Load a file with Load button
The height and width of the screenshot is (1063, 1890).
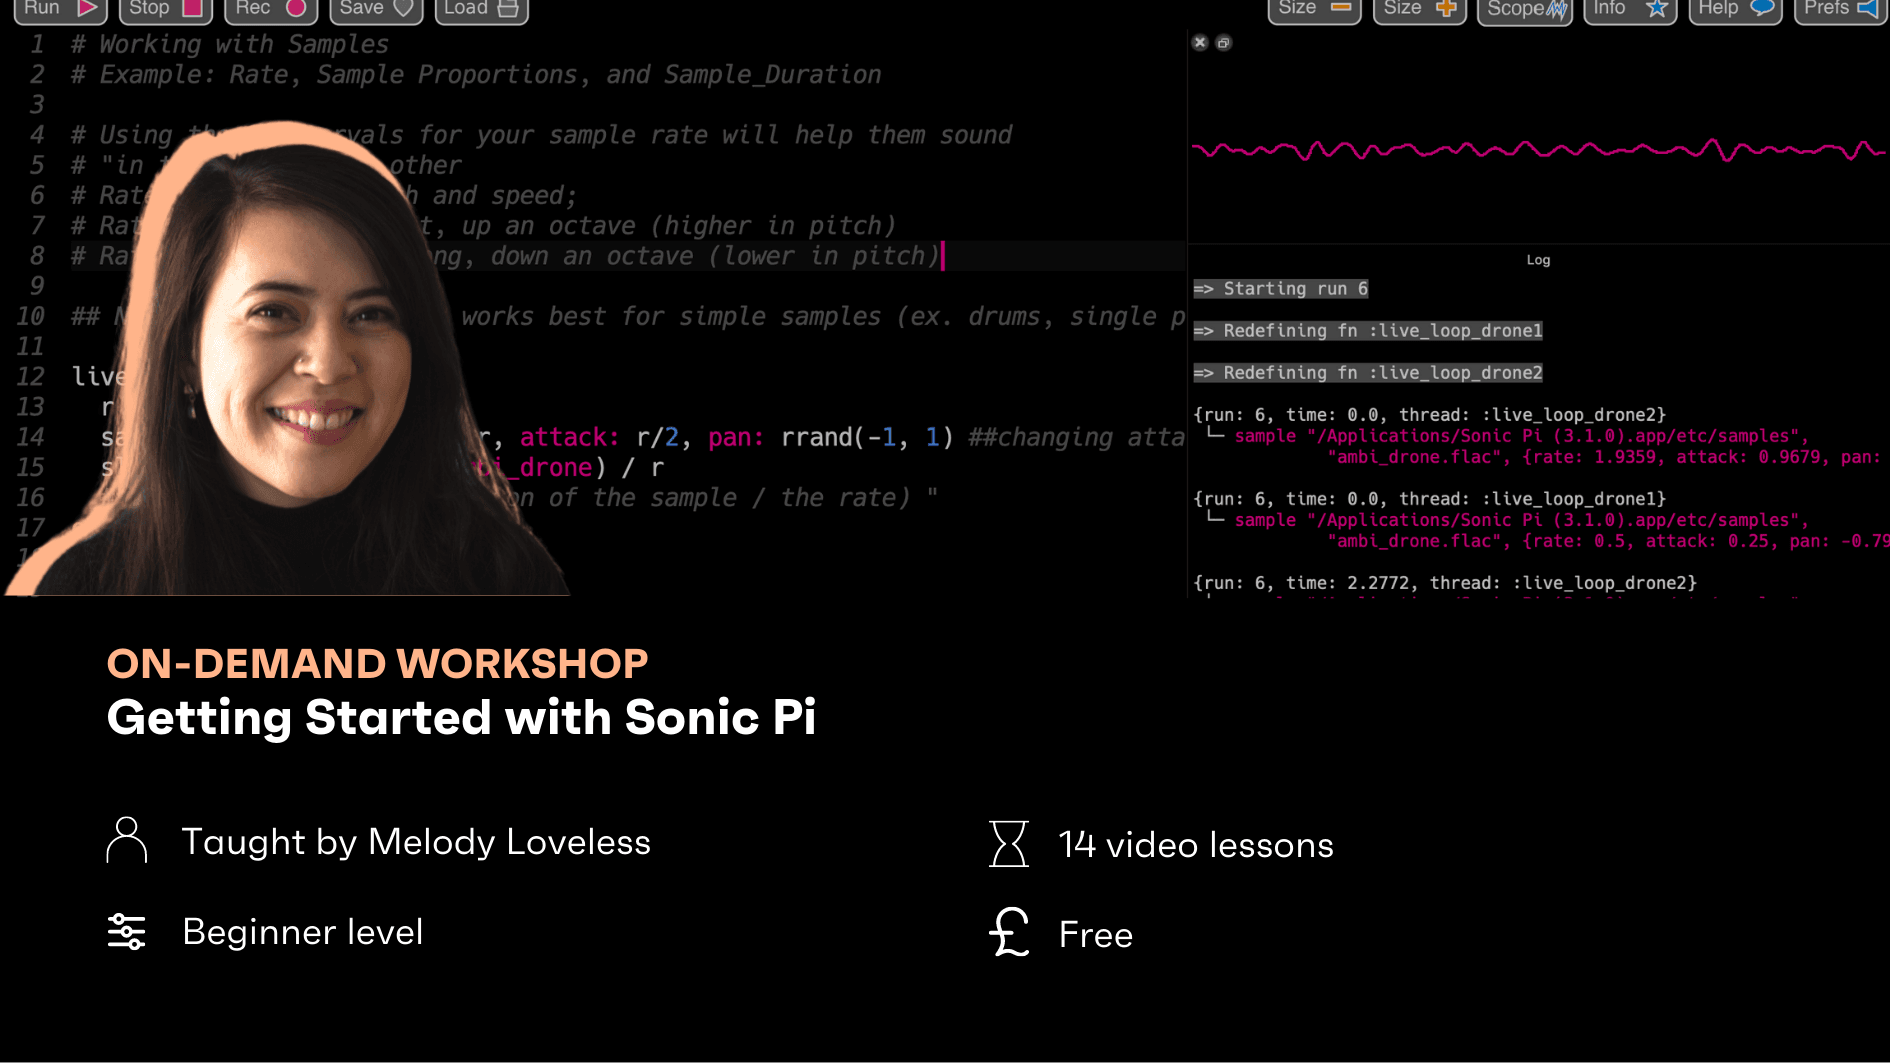(481, 9)
